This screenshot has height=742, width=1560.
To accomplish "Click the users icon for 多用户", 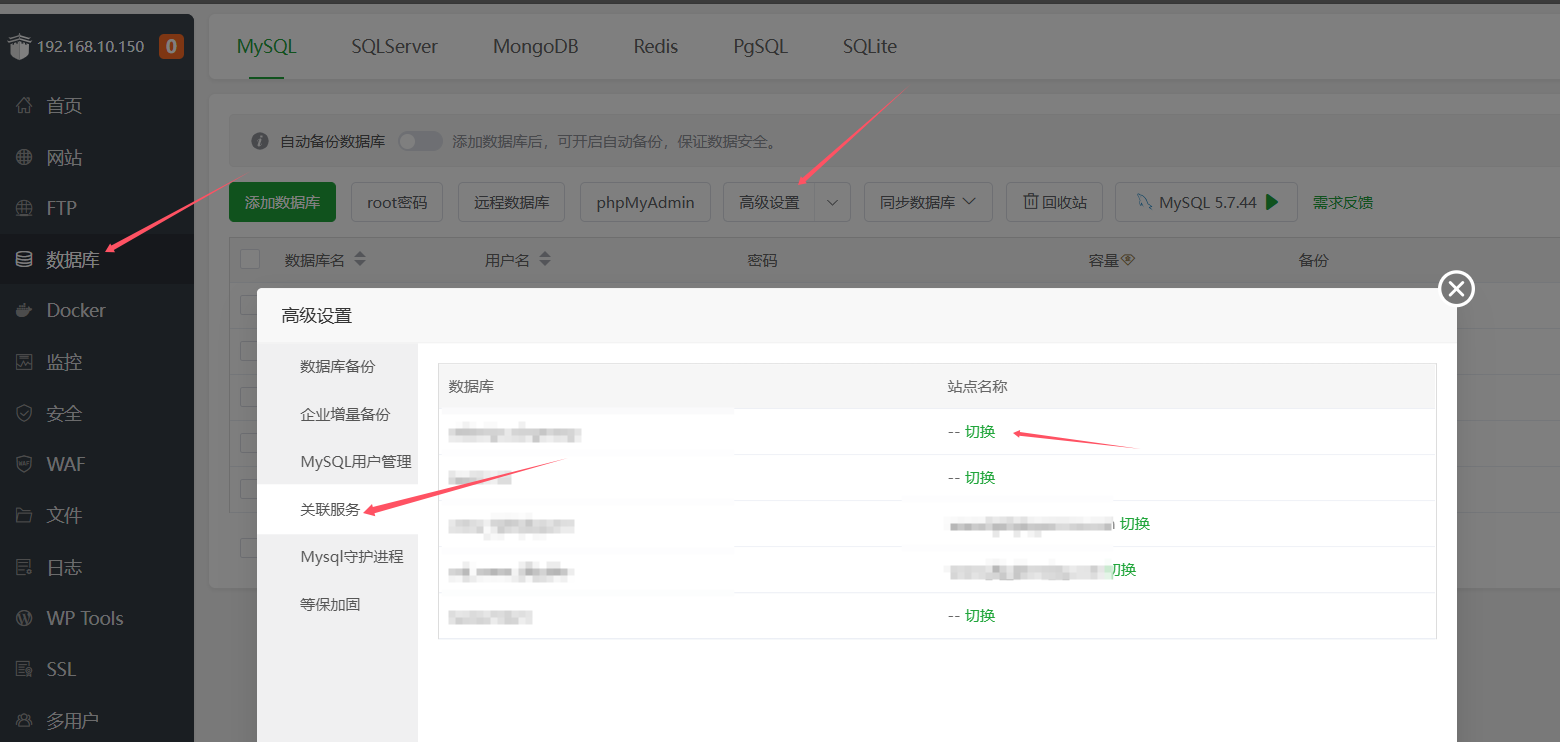I will pos(24,720).
